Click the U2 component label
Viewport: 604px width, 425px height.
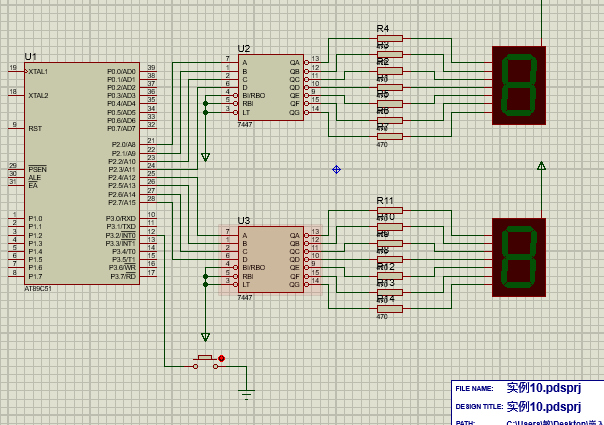(244, 49)
